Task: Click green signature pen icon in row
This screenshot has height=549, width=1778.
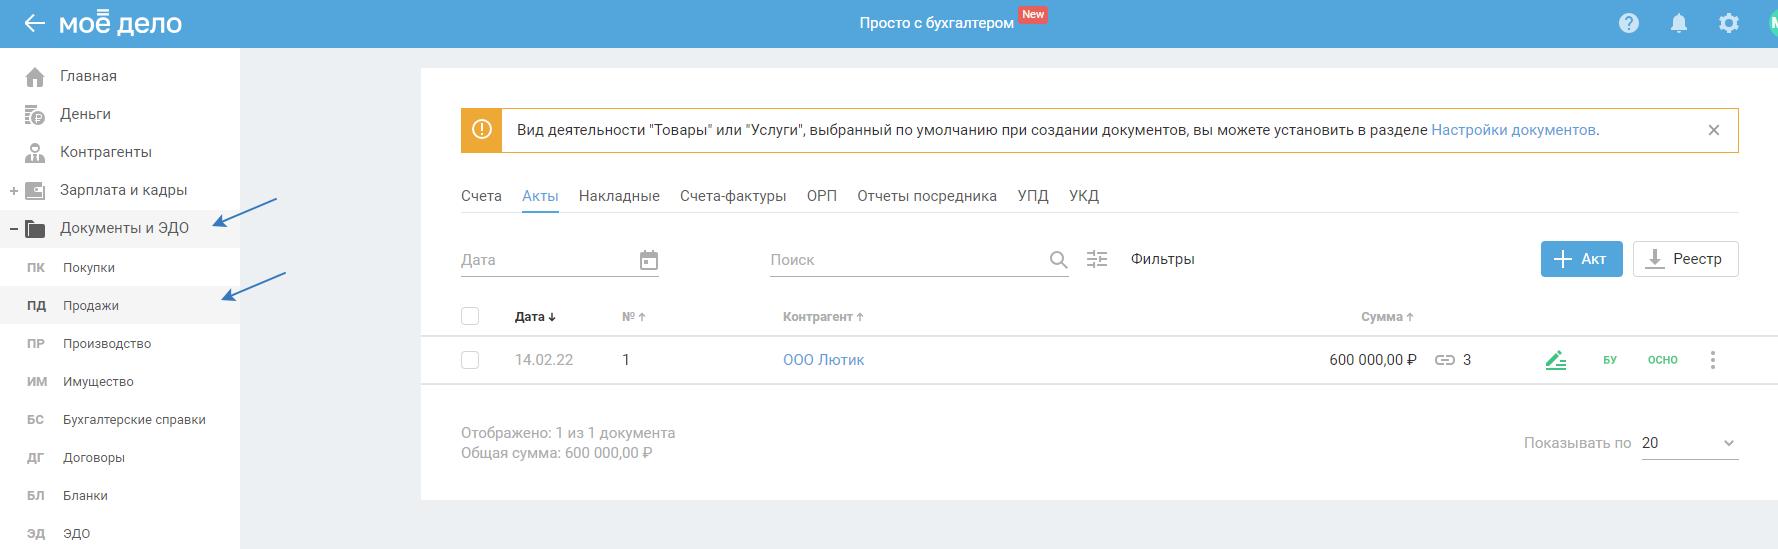Action: click(1555, 360)
